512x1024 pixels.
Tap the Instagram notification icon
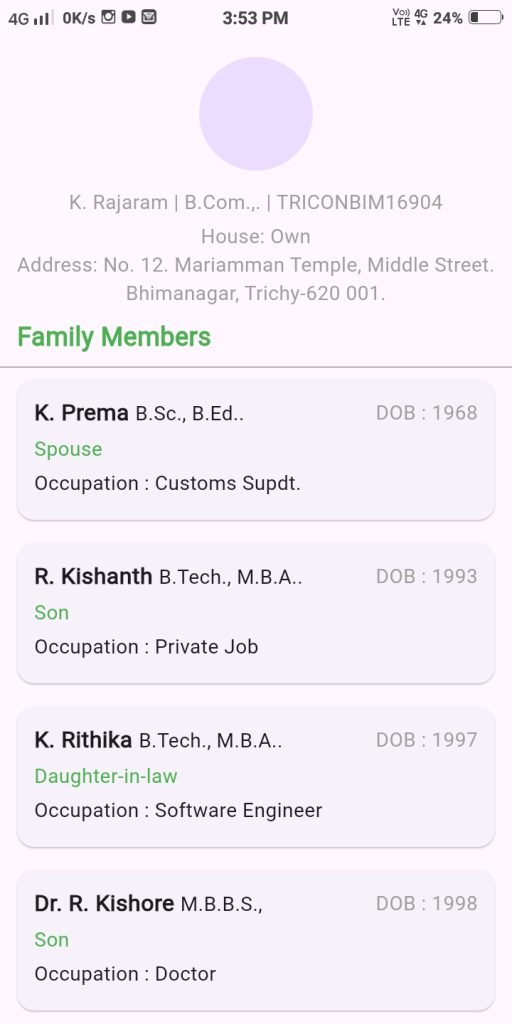[108, 18]
